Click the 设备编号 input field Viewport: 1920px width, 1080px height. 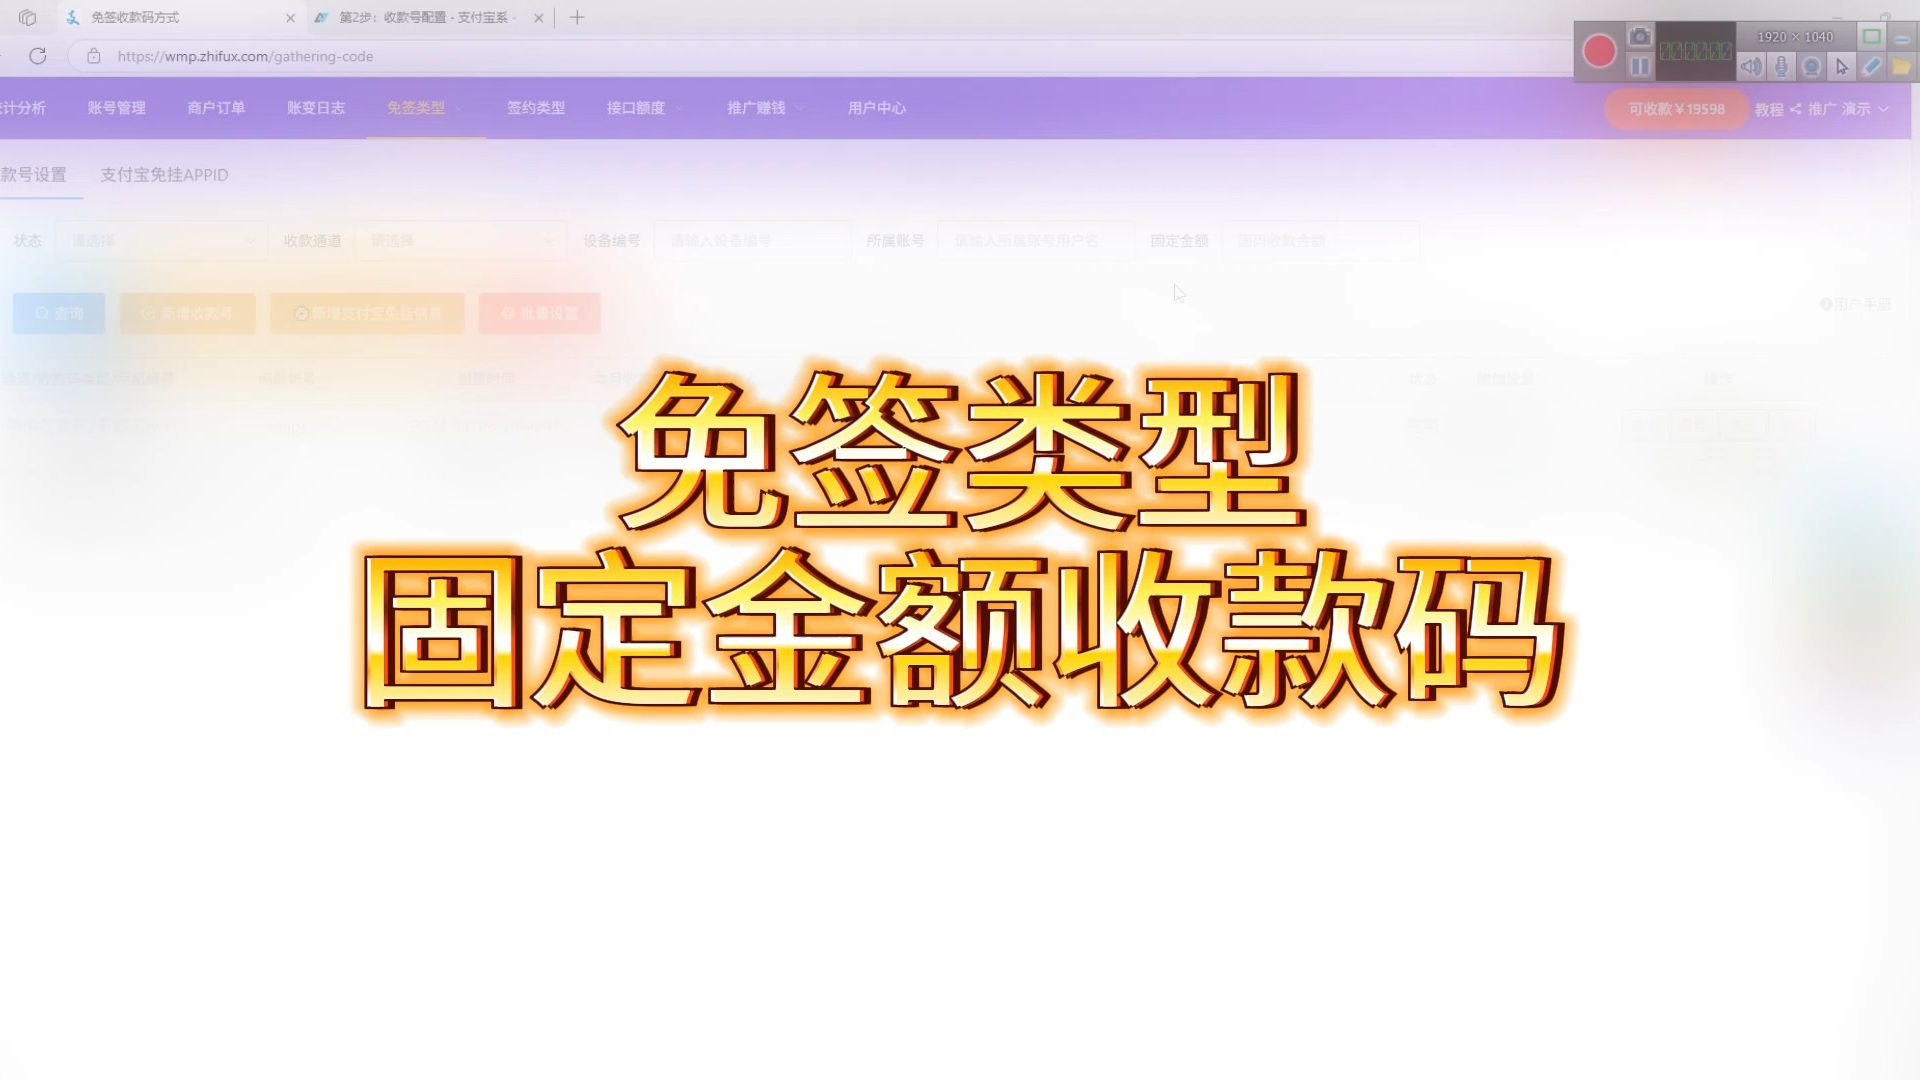coord(752,241)
